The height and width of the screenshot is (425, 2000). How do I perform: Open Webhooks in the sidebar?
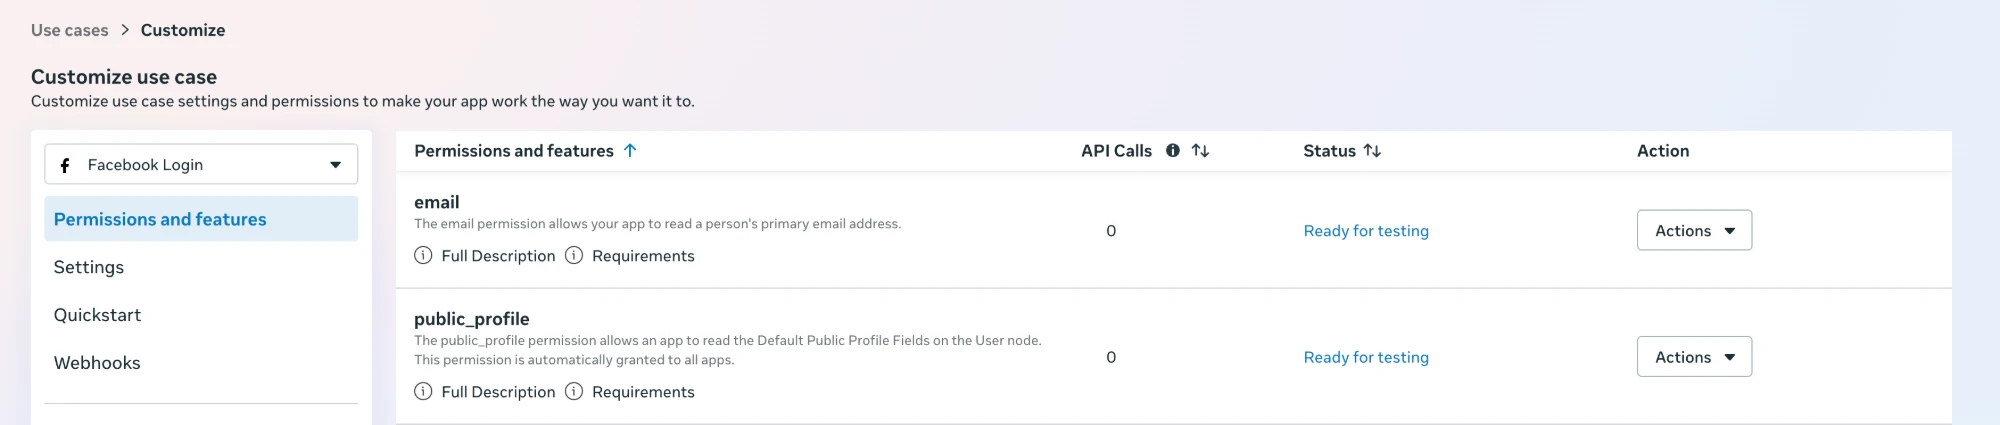pyautogui.click(x=97, y=363)
